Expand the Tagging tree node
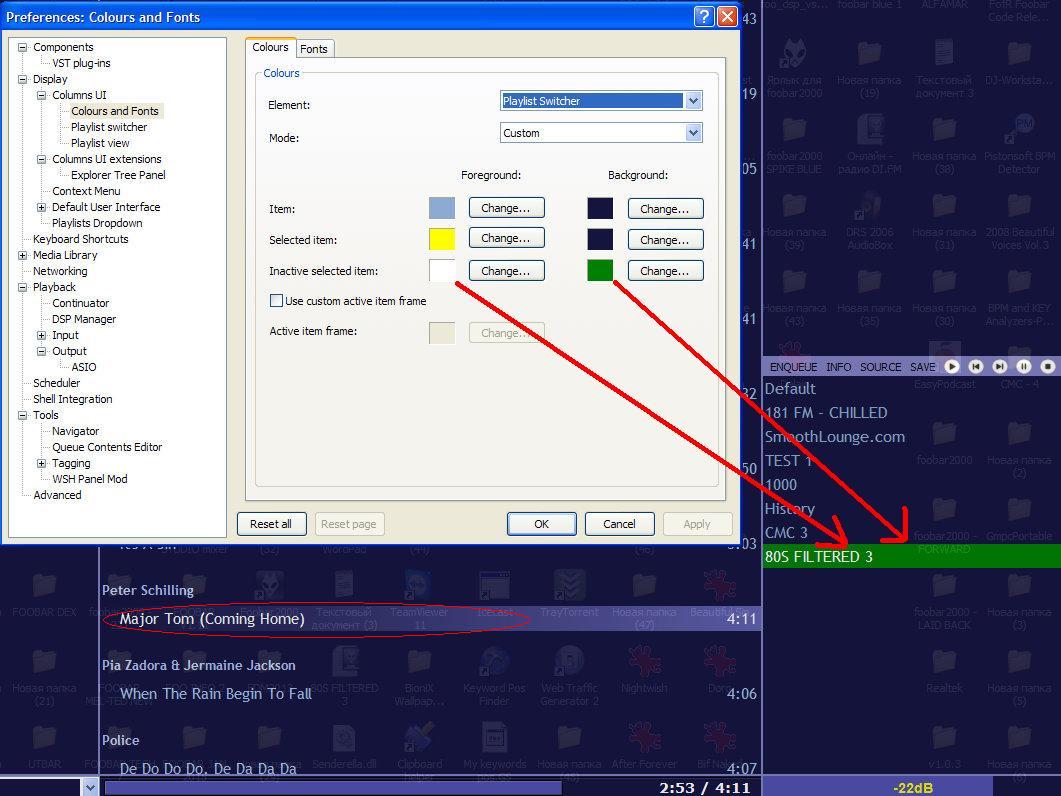The height and width of the screenshot is (796, 1061). point(42,463)
